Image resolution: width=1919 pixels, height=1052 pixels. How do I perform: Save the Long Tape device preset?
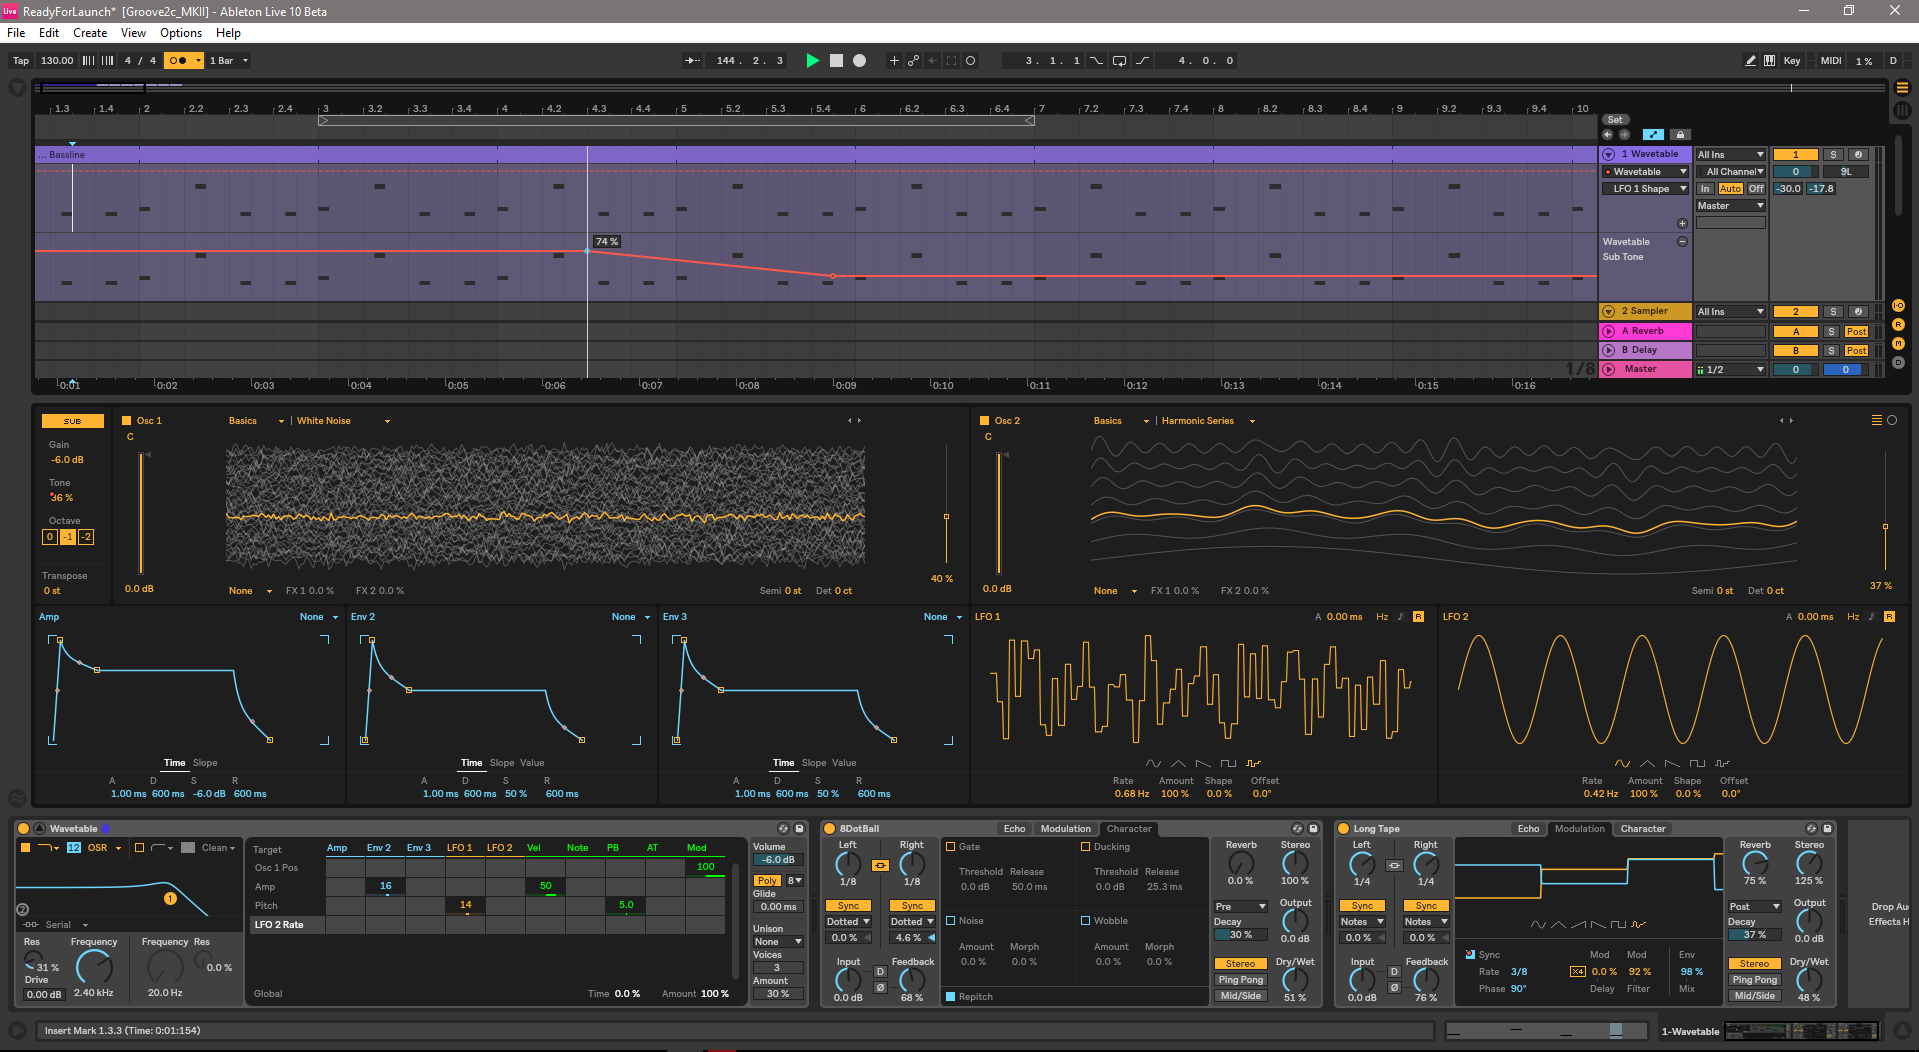click(1827, 828)
